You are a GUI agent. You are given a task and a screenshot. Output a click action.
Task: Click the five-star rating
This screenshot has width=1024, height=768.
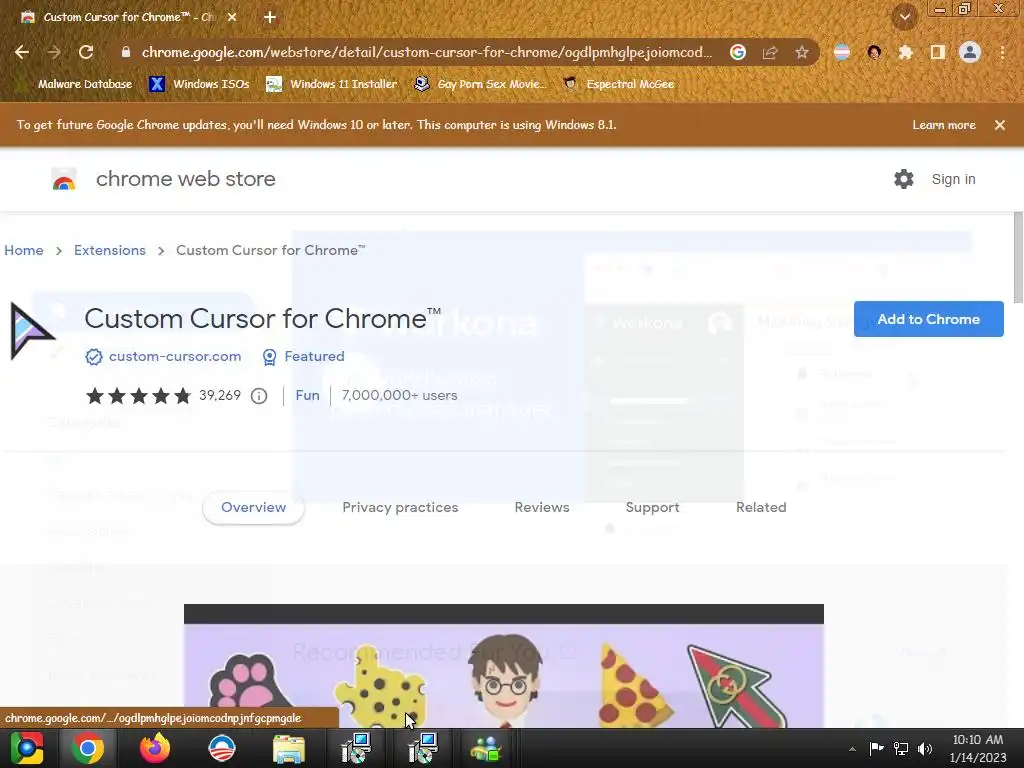point(138,396)
